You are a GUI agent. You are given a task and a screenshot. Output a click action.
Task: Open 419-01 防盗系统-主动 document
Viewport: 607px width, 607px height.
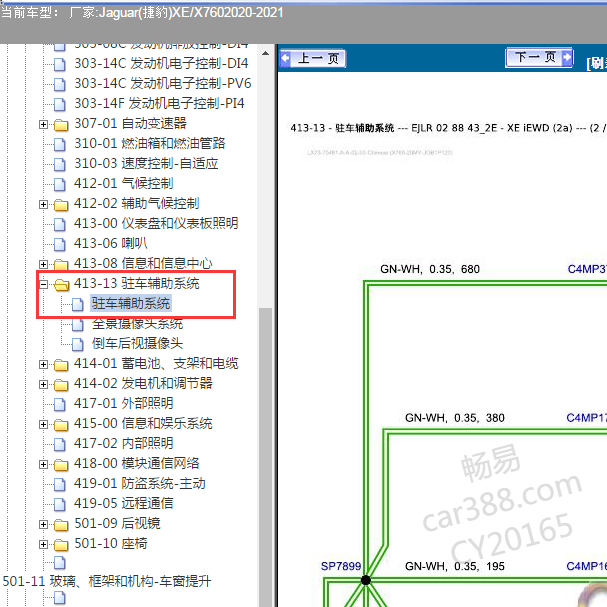coord(140,484)
